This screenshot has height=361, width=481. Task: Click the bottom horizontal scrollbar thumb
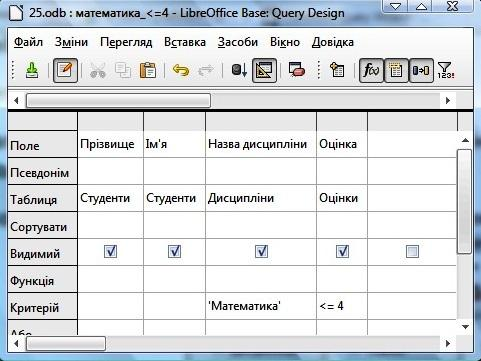click(x=66, y=343)
